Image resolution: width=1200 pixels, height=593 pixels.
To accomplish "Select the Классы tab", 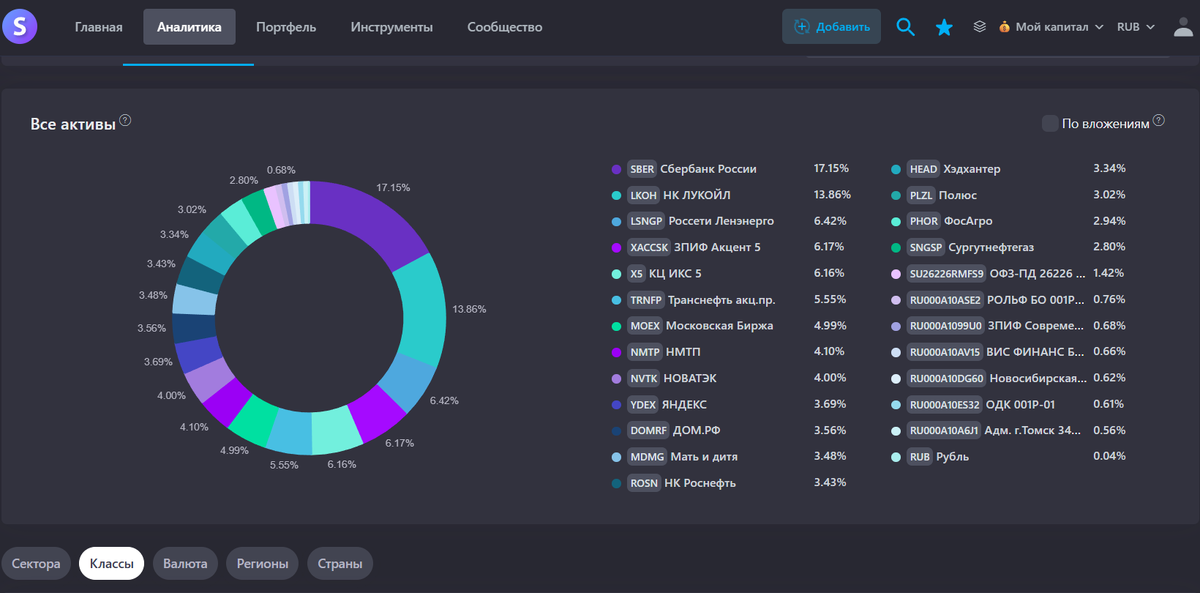I will pos(112,563).
